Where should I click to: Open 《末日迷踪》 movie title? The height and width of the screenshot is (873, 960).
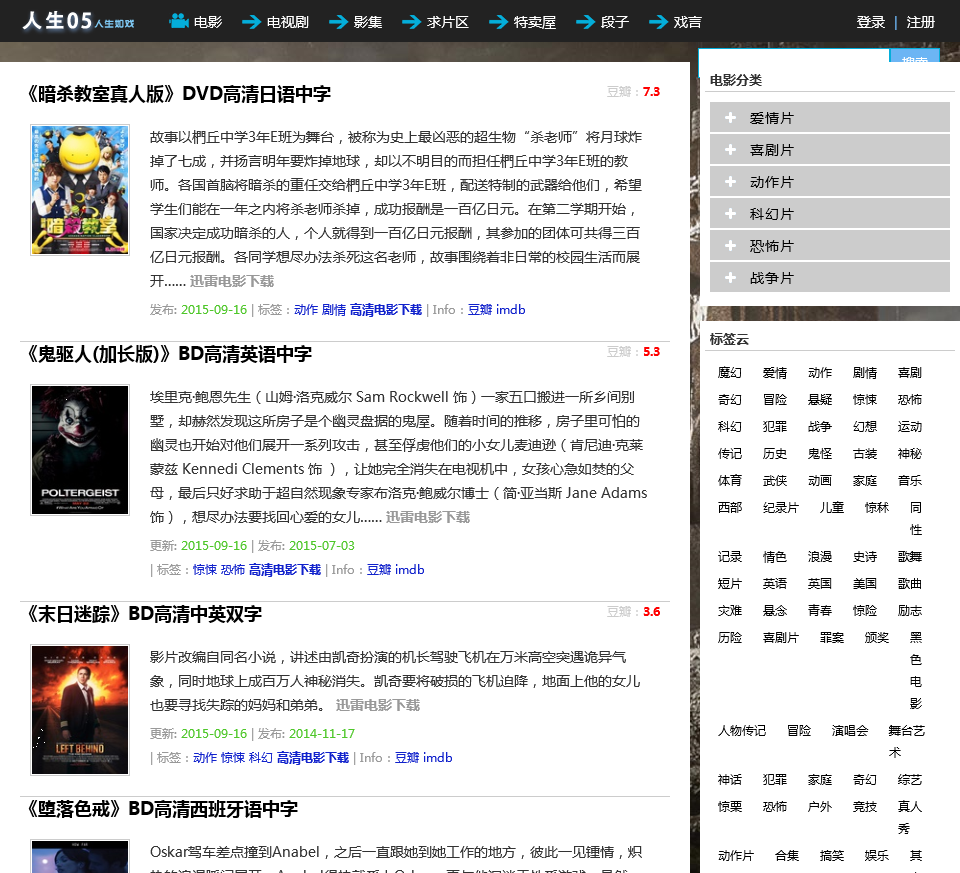click(143, 614)
